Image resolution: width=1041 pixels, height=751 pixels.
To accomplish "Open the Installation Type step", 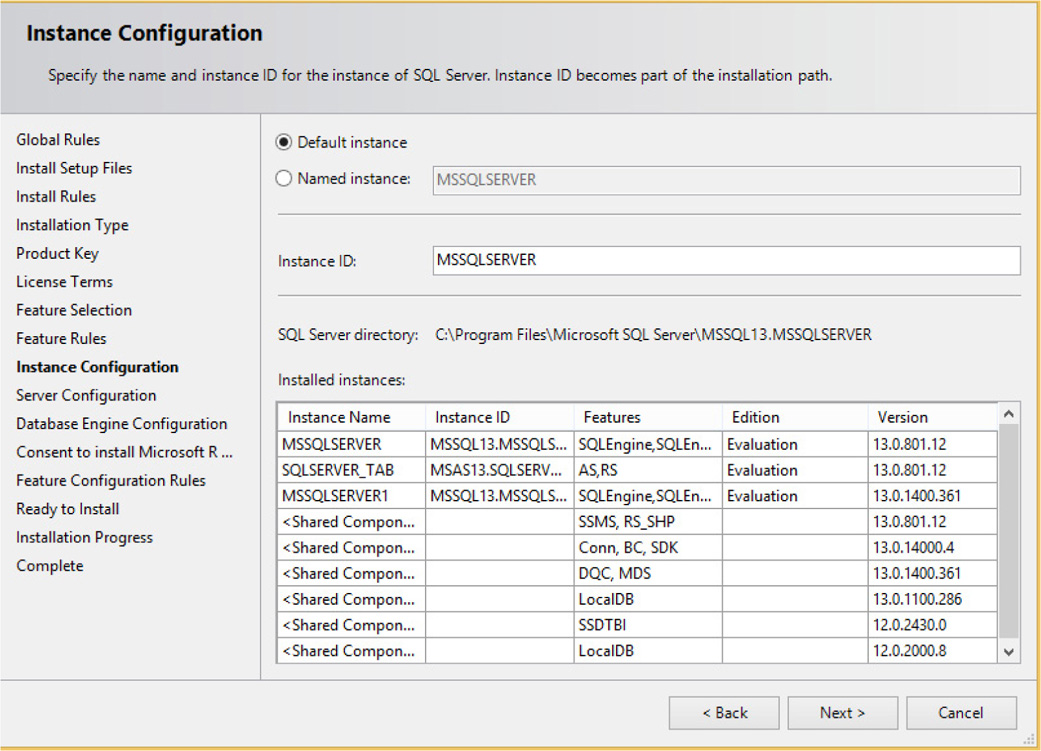I will (x=72, y=225).
